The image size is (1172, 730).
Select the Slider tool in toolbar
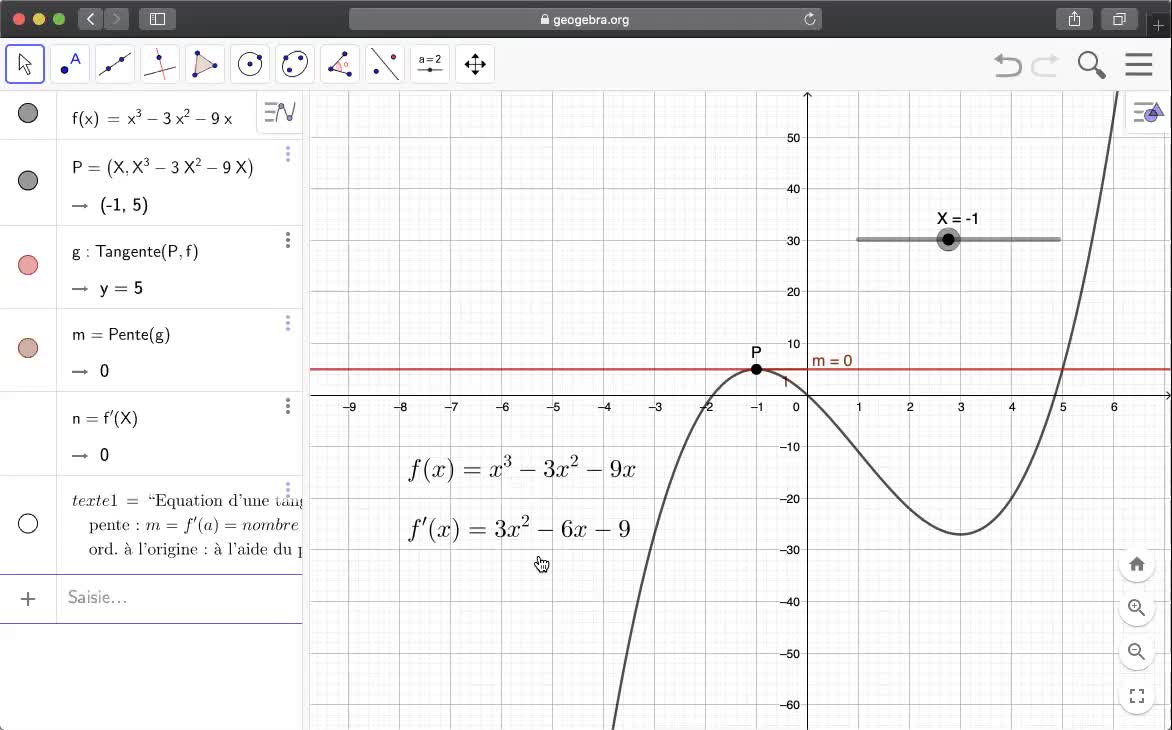coord(430,65)
